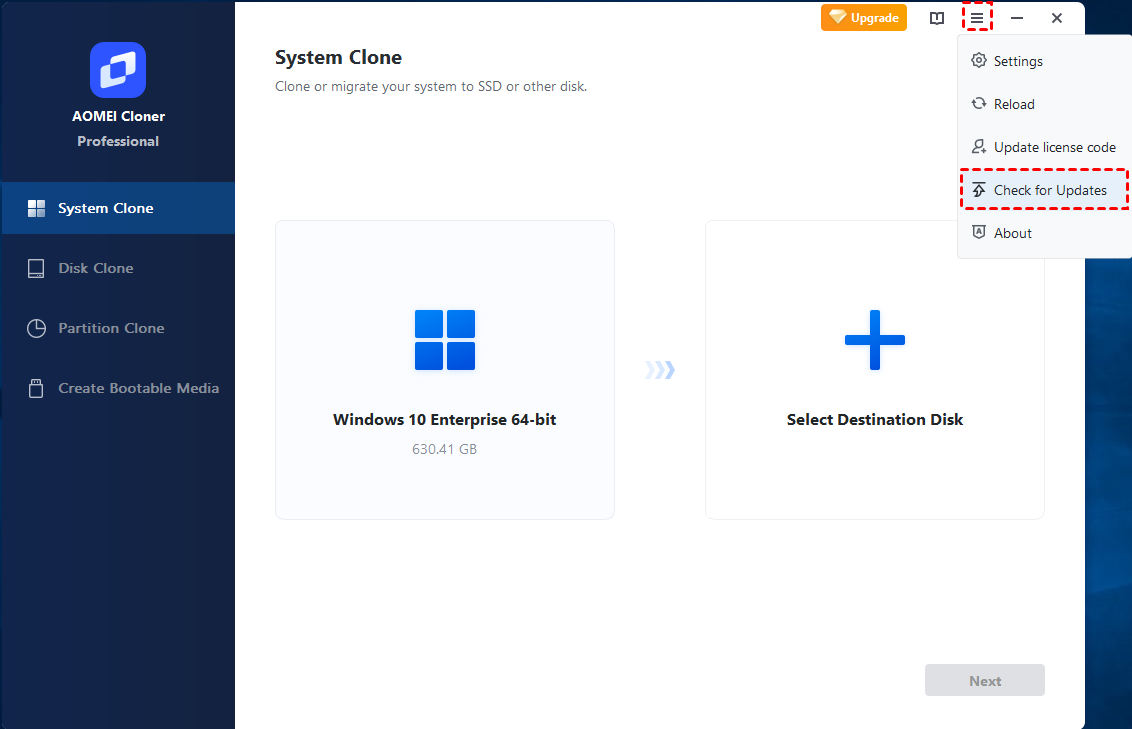
Task: Click the Partition Clone pie icon
Action: tap(36, 328)
